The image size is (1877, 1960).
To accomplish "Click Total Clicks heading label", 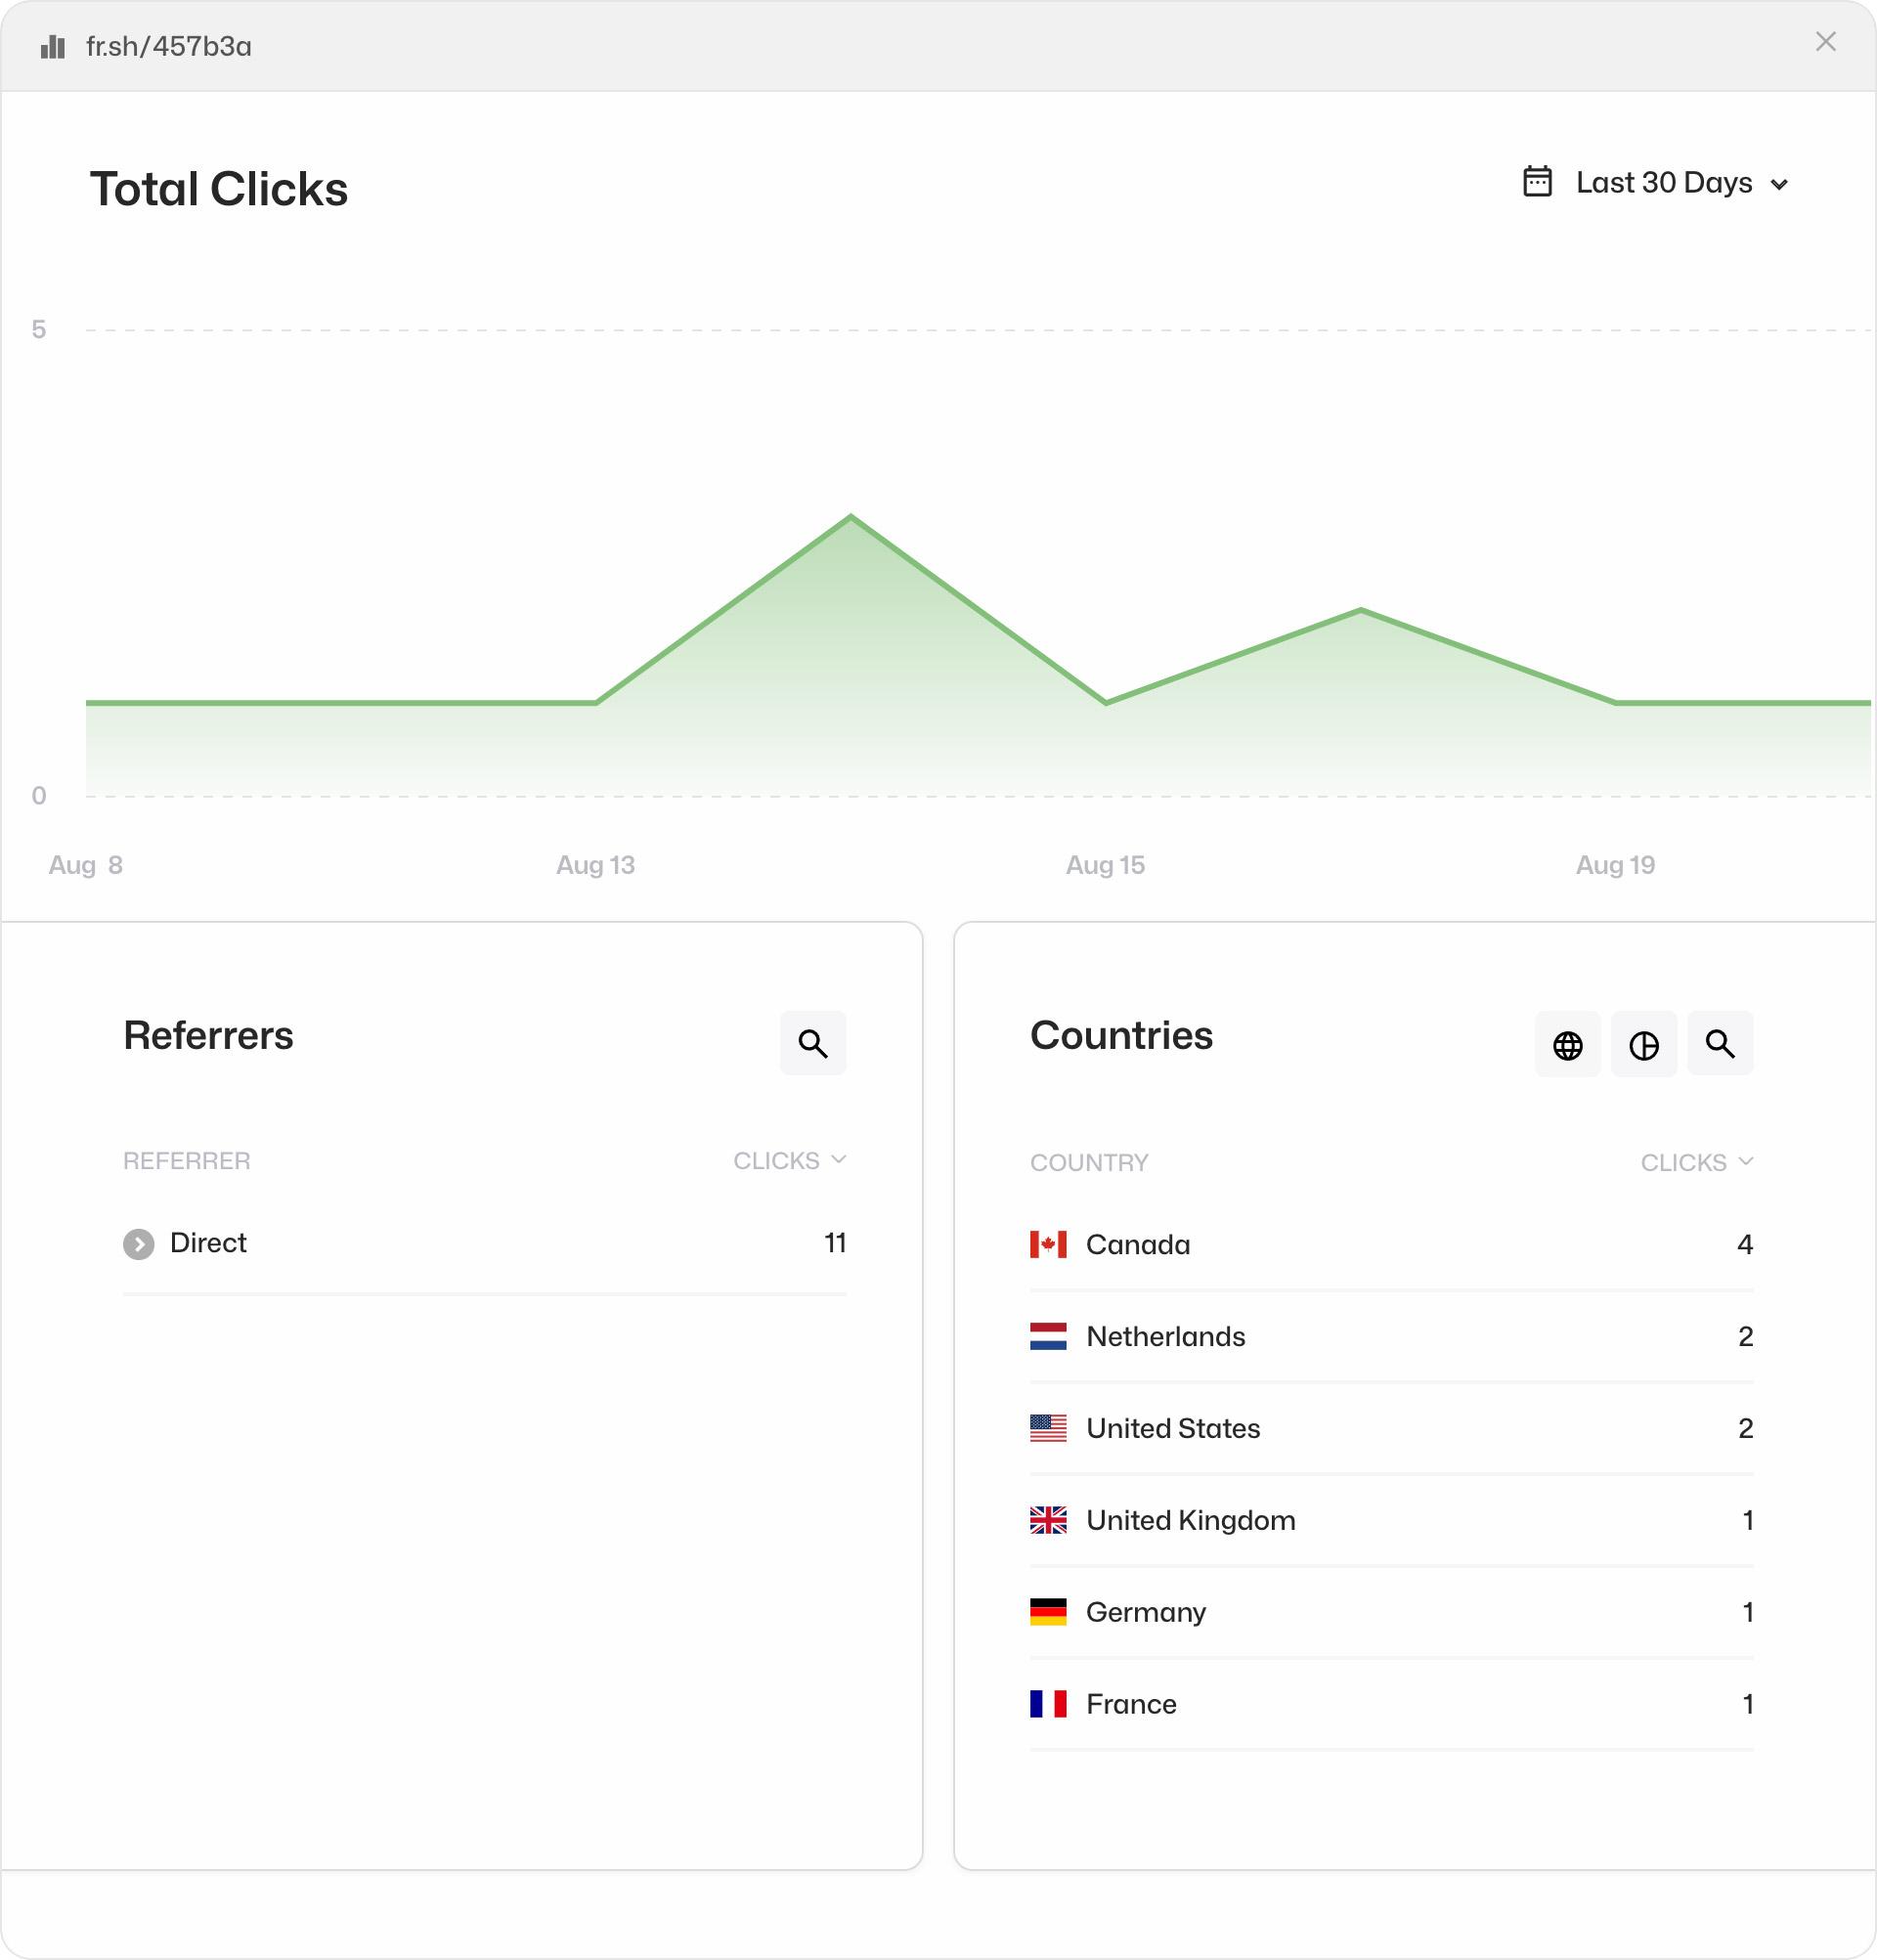I will coord(219,188).
